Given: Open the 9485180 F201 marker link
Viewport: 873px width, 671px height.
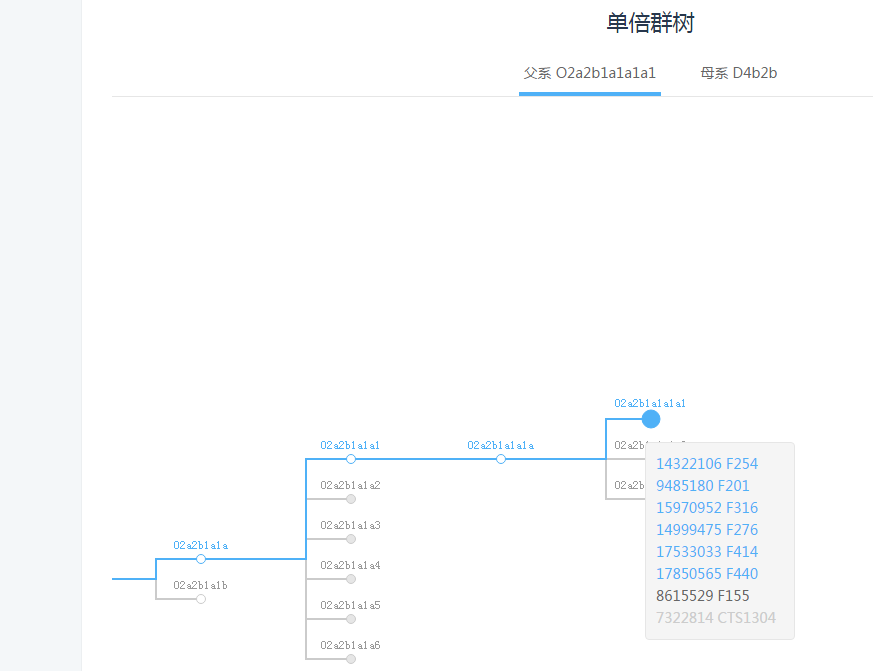Looking at the screenshot, I should pyautogui.click(x=703, y=486).
